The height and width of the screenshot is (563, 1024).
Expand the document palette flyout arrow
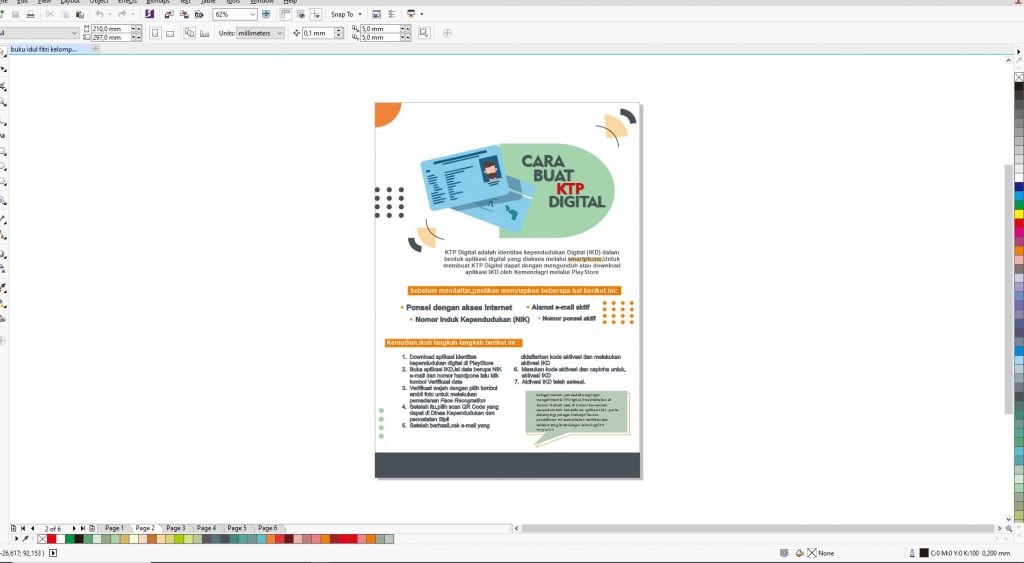pyautogui.click(x=16, y=539)
